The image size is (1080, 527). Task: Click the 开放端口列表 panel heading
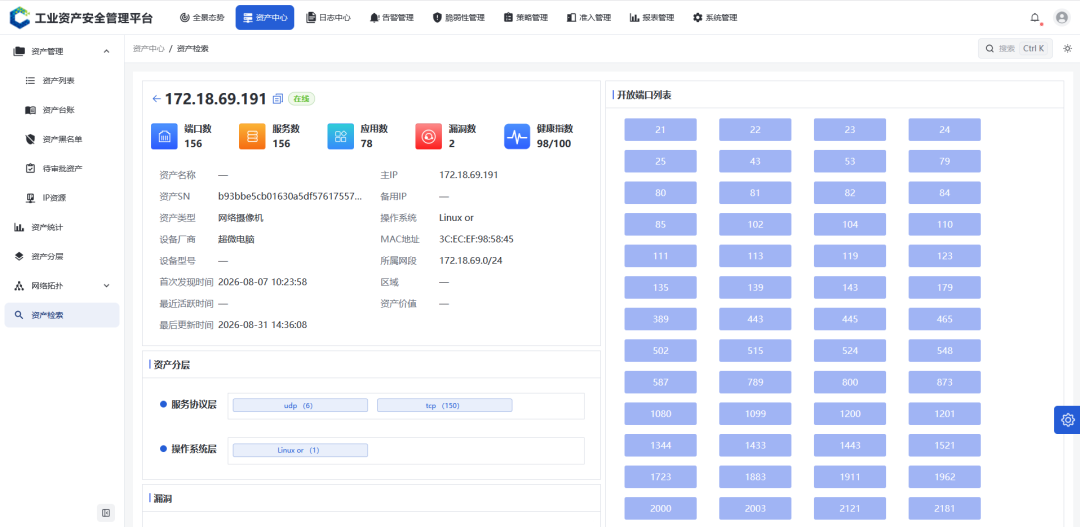(644, 95)
